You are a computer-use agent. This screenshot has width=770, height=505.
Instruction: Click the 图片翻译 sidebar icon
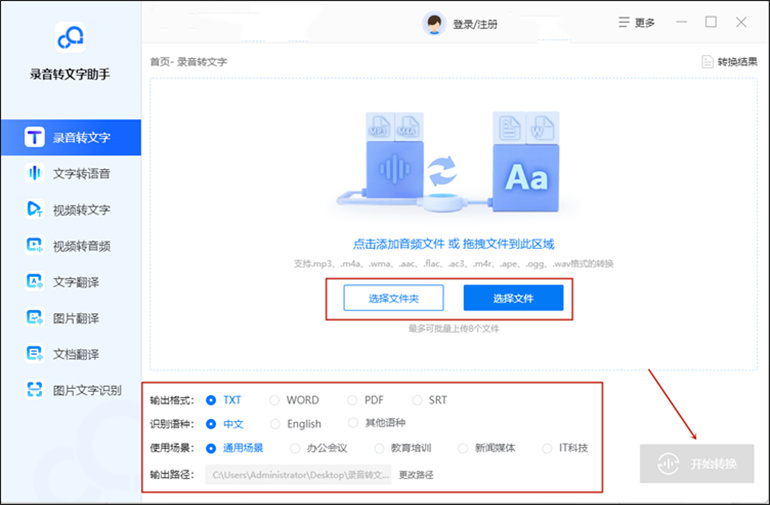click(x=34, y=318)
